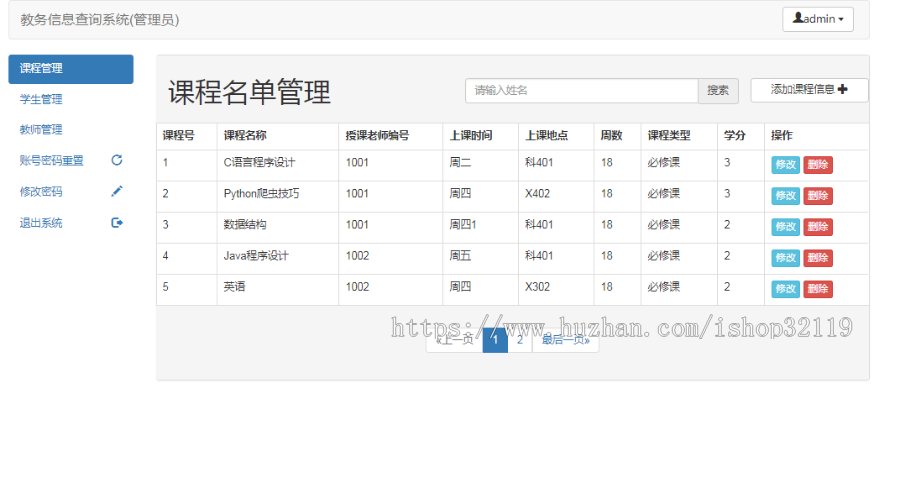Screen dimensions: 900x488
Task: Open 修改密码 sidebar item
Action: click(41, 192)
